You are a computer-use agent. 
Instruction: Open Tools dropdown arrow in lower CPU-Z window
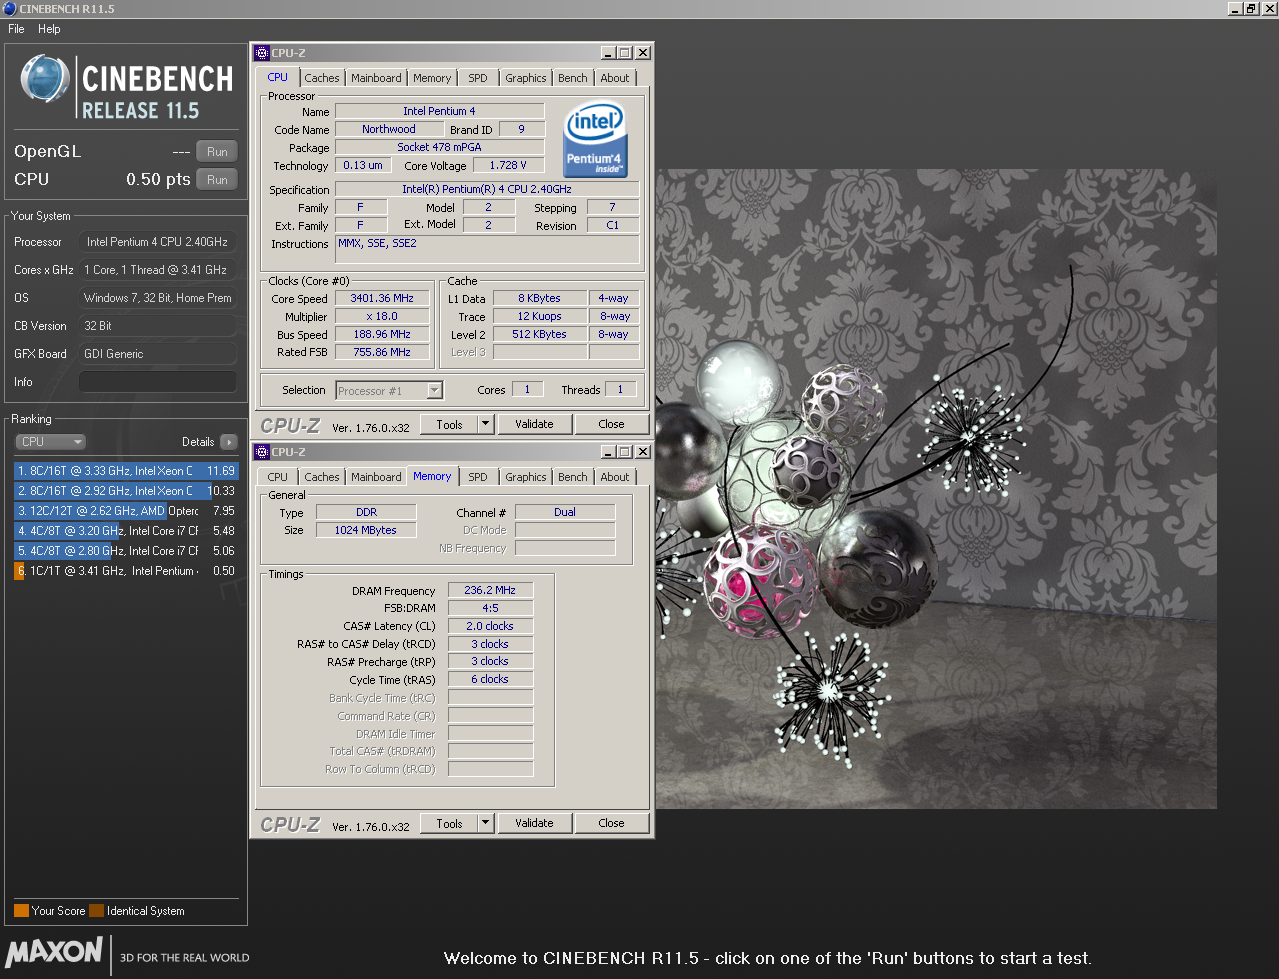pyautogui.click(x=486, y=823)
